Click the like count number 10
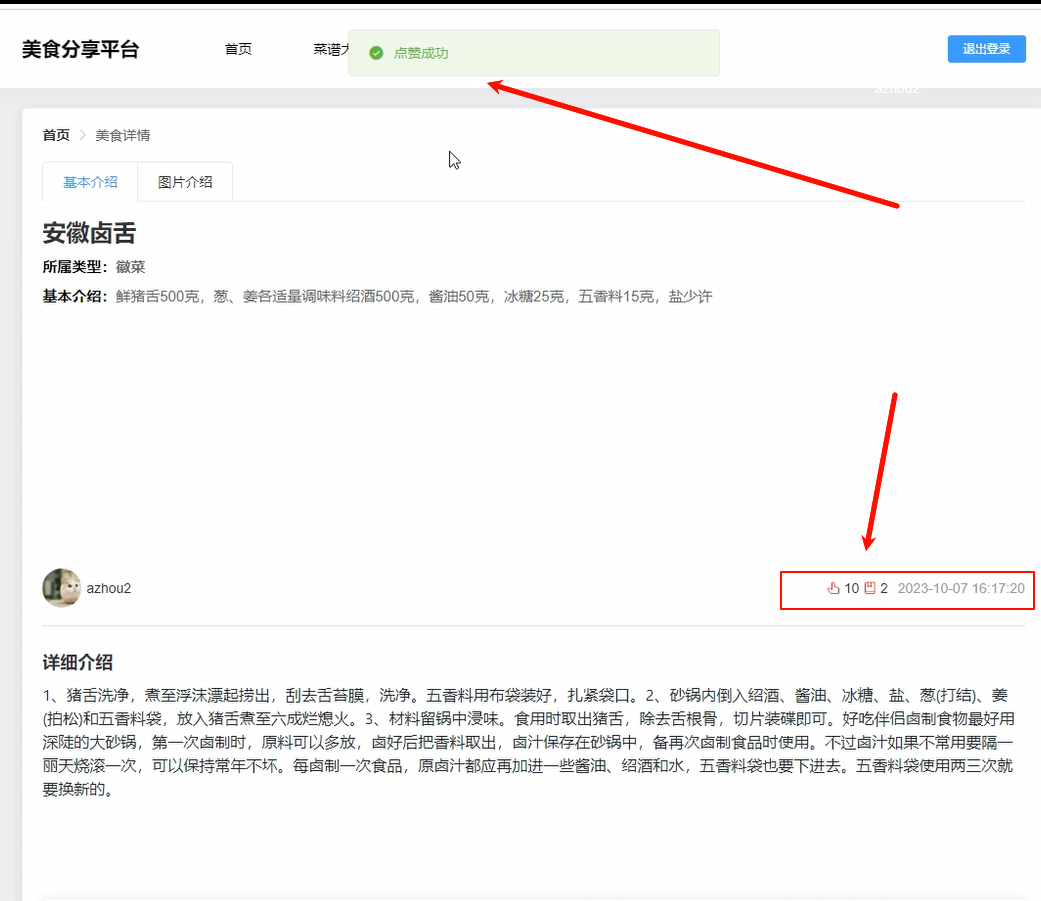1041x901 pixels. pos(851,588)
